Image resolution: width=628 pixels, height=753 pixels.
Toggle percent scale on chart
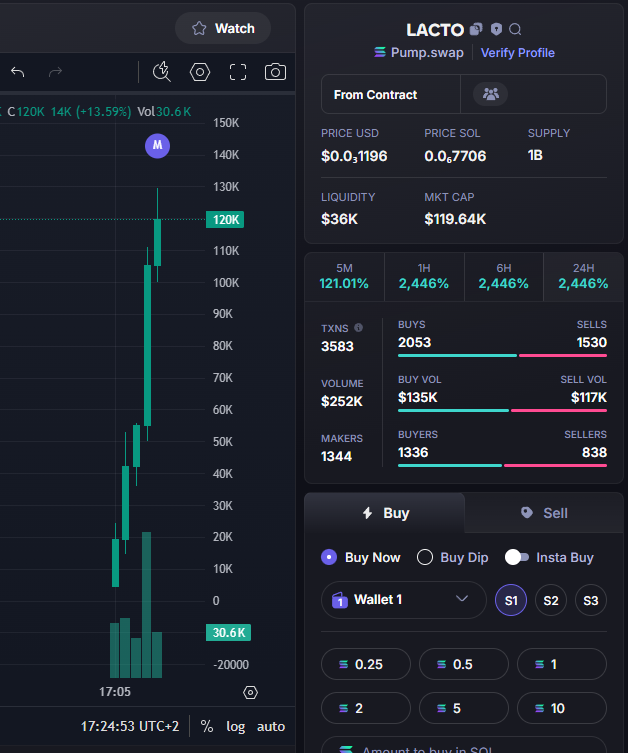pyautogui.click(x=207, y=726)
